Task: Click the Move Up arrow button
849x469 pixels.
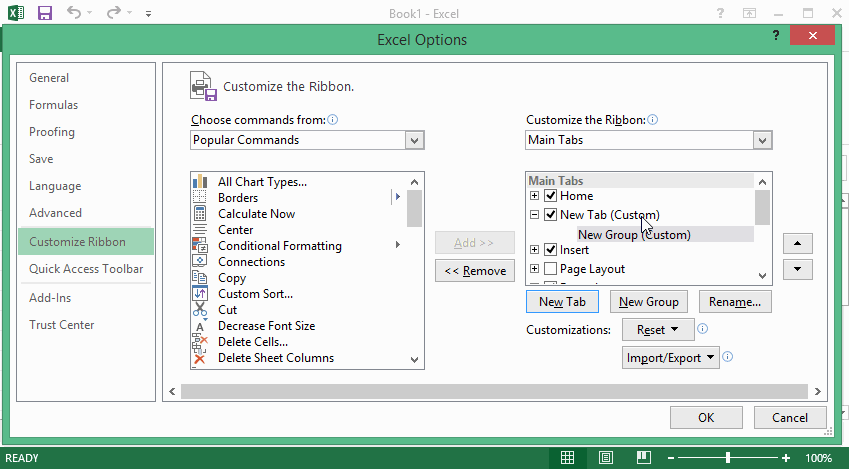Action: [x=797, y=244]
